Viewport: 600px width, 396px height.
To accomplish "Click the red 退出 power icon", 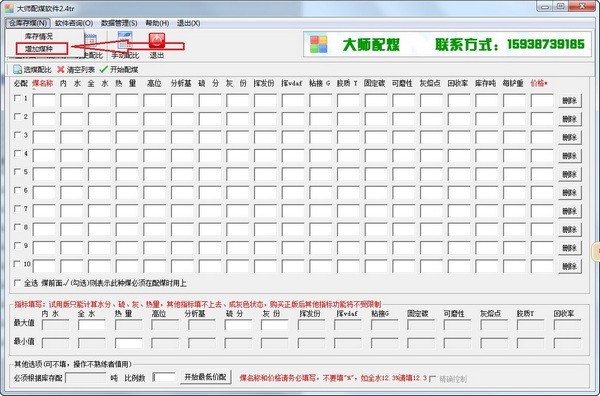I will (157, 40).
